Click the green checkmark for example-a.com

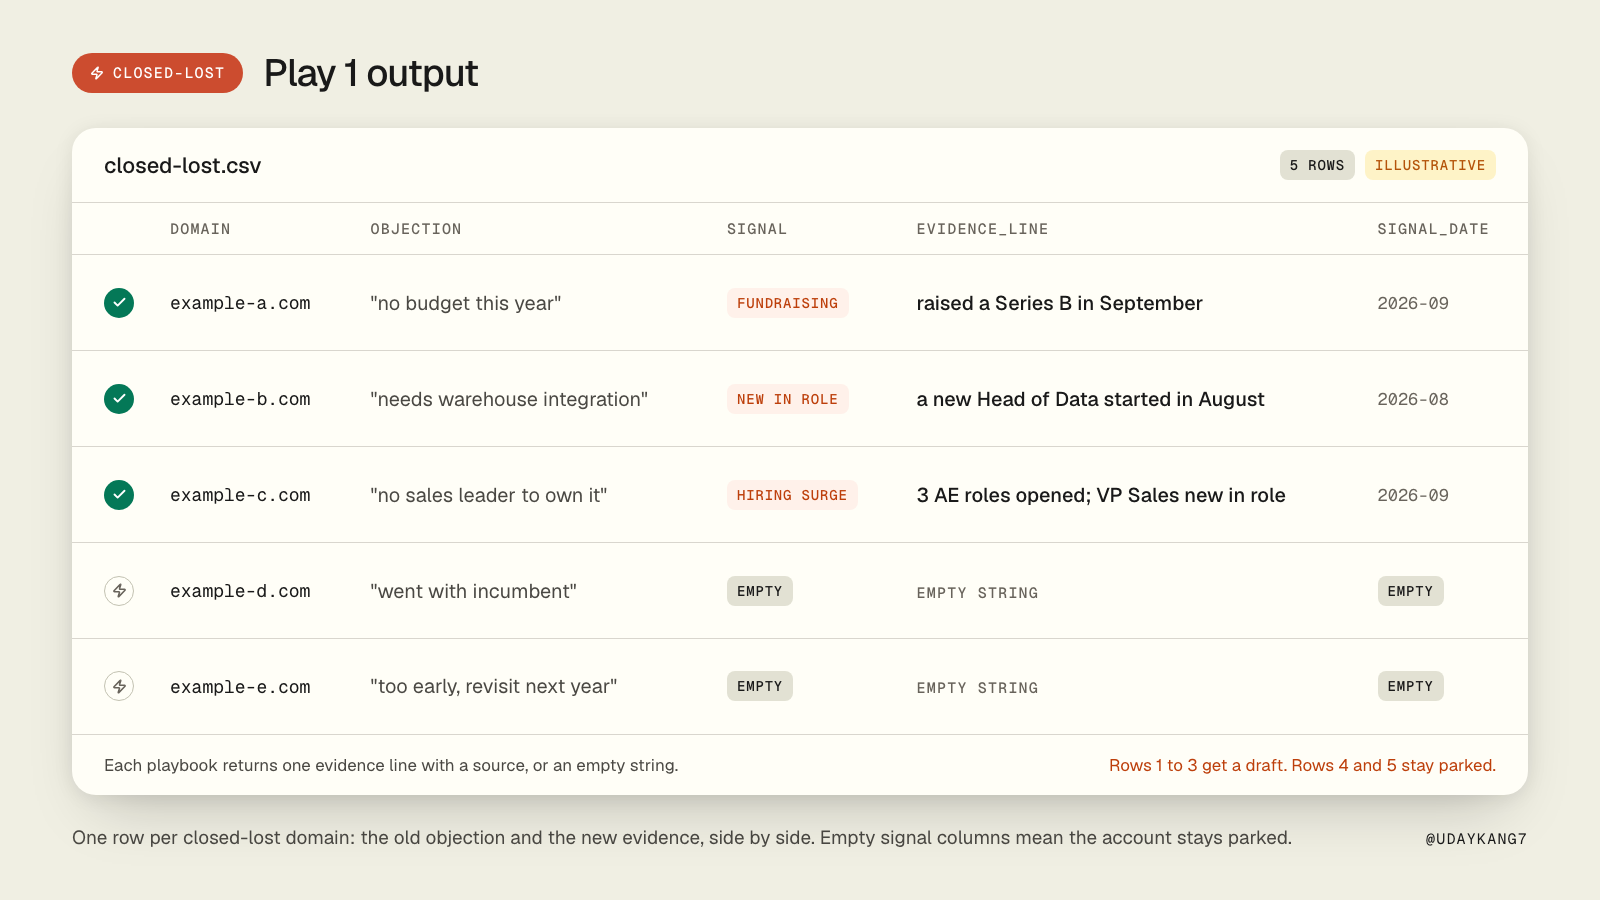coord(119,303)
